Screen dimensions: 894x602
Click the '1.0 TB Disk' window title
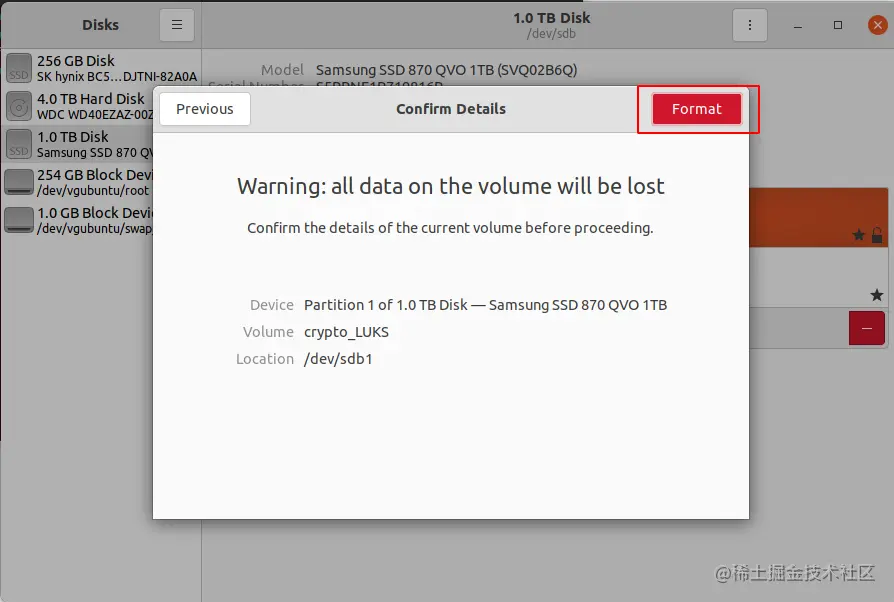[551, 18]
